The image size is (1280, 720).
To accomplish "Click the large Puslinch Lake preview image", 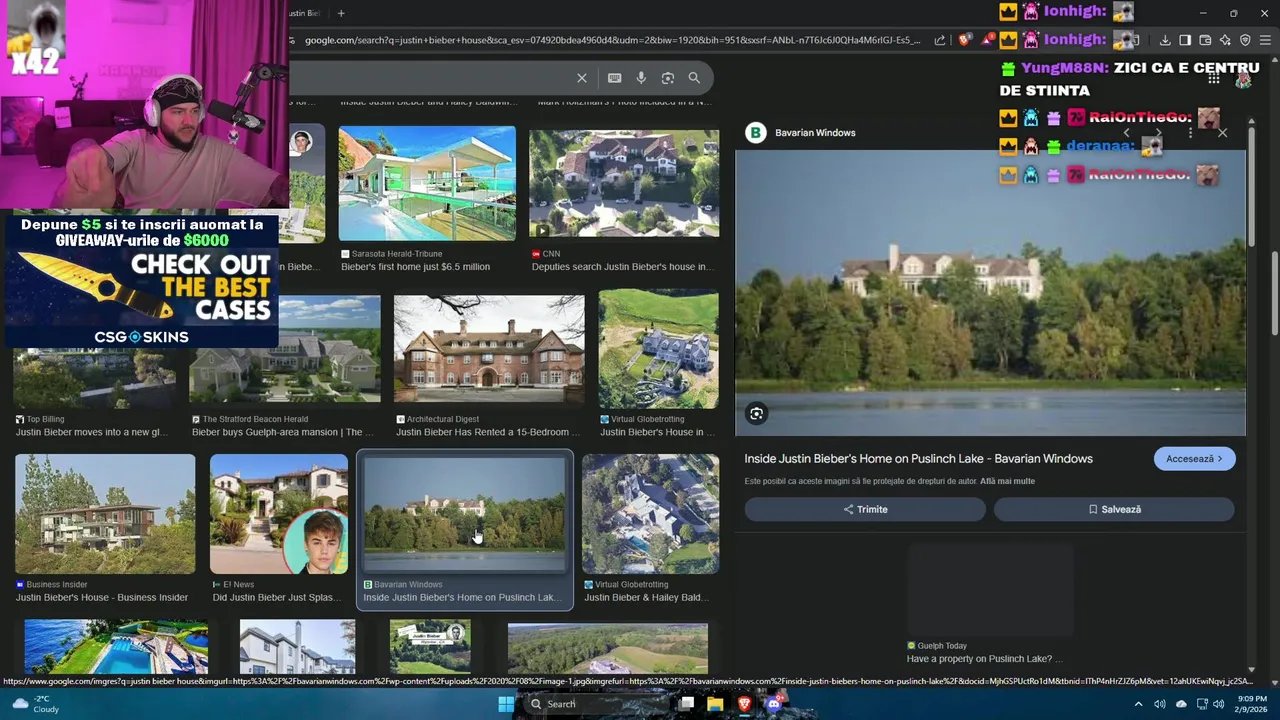I will [990, 293].
